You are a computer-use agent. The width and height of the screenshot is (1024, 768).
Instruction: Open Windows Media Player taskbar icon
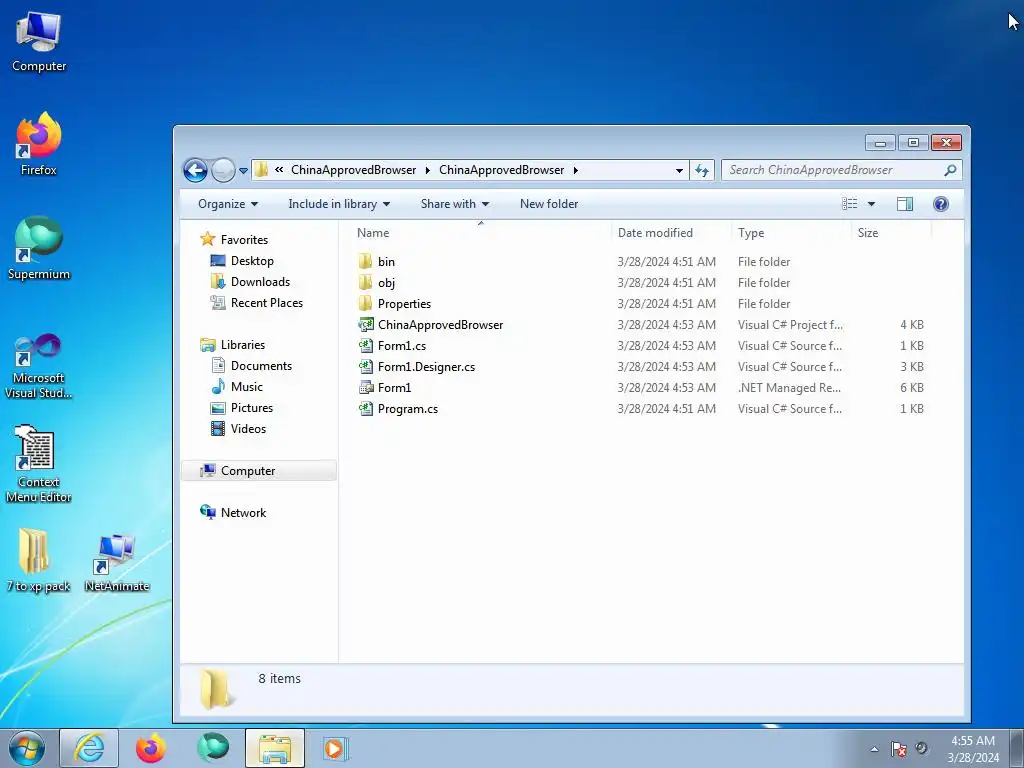pos(335,748)
